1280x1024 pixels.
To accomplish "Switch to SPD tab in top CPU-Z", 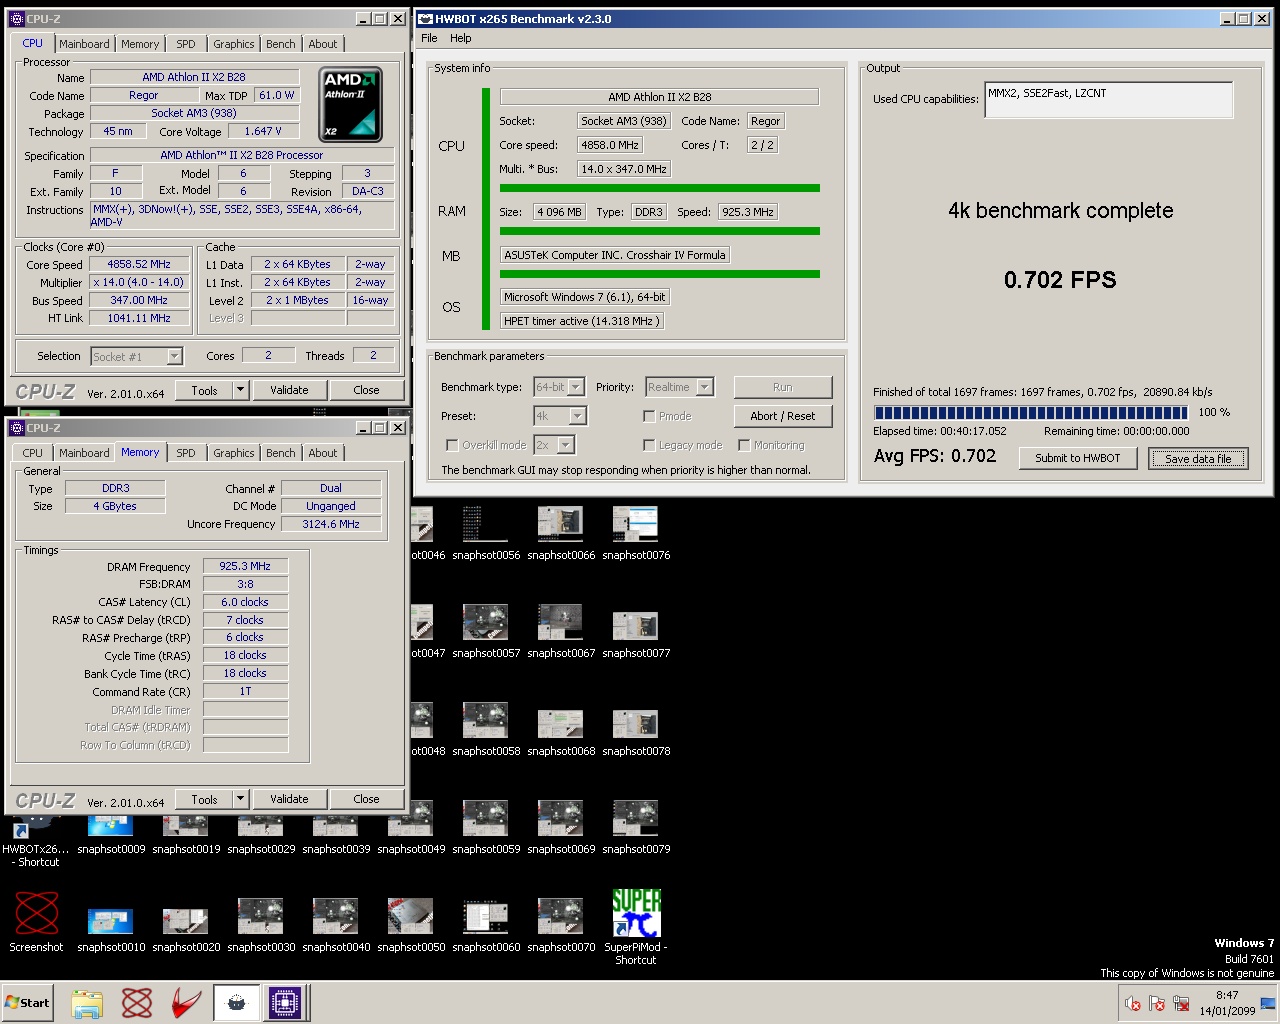I will pos(186,44).
